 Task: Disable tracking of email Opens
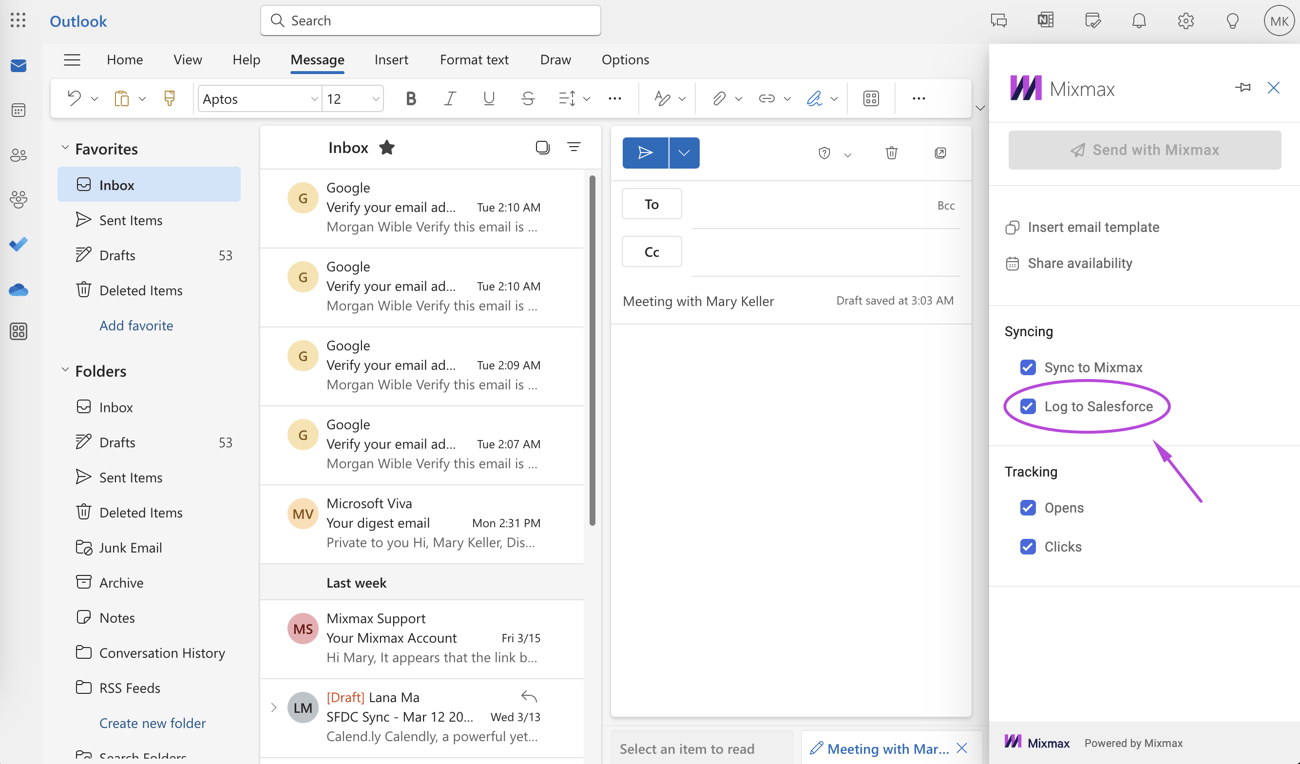click(1028, 508)
